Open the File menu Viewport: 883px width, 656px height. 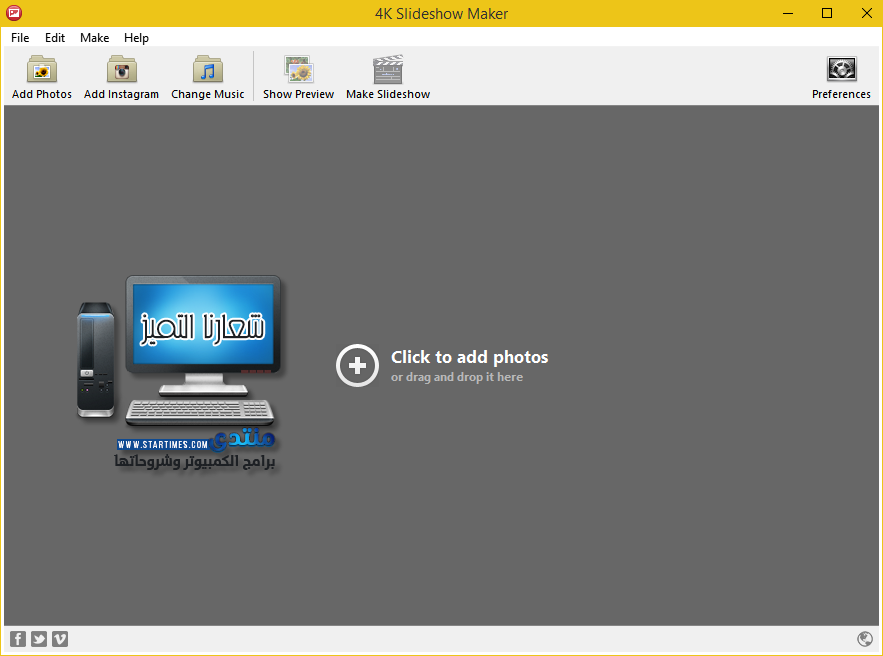[20, 38]
